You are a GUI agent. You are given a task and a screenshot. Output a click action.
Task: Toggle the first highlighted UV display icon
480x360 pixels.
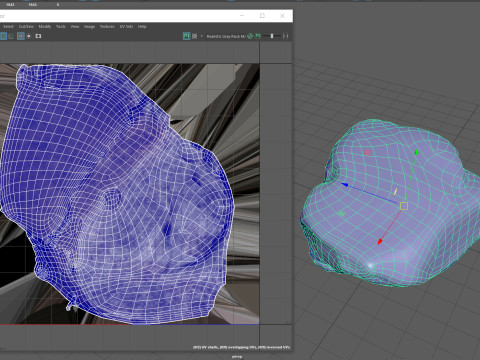click(3, 36)
